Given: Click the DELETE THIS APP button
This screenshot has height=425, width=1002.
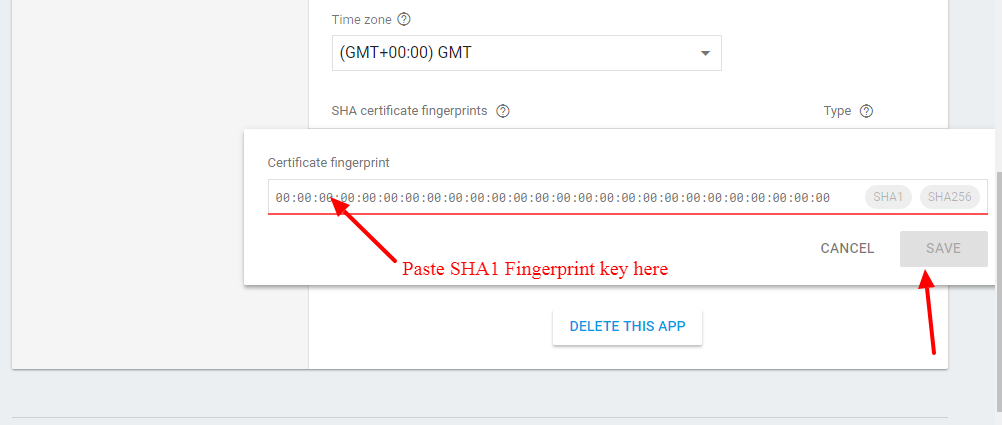Looking at the screenshot, I should (627, 326).
